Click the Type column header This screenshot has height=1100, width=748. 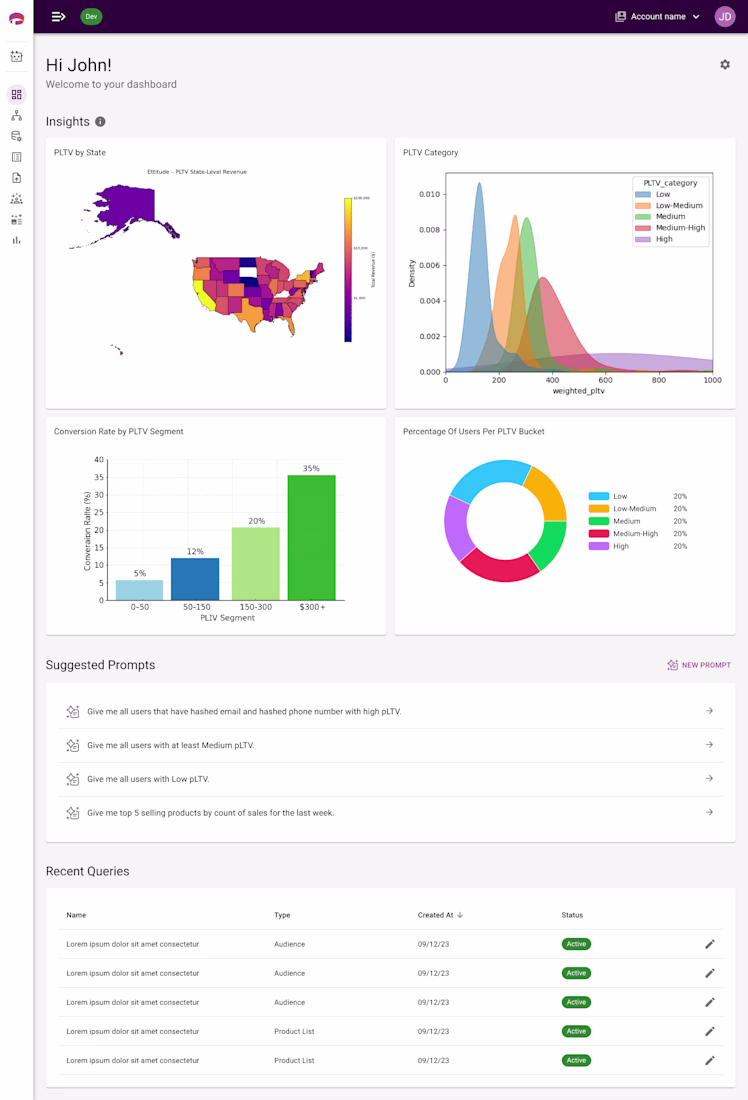coord(282,915)
